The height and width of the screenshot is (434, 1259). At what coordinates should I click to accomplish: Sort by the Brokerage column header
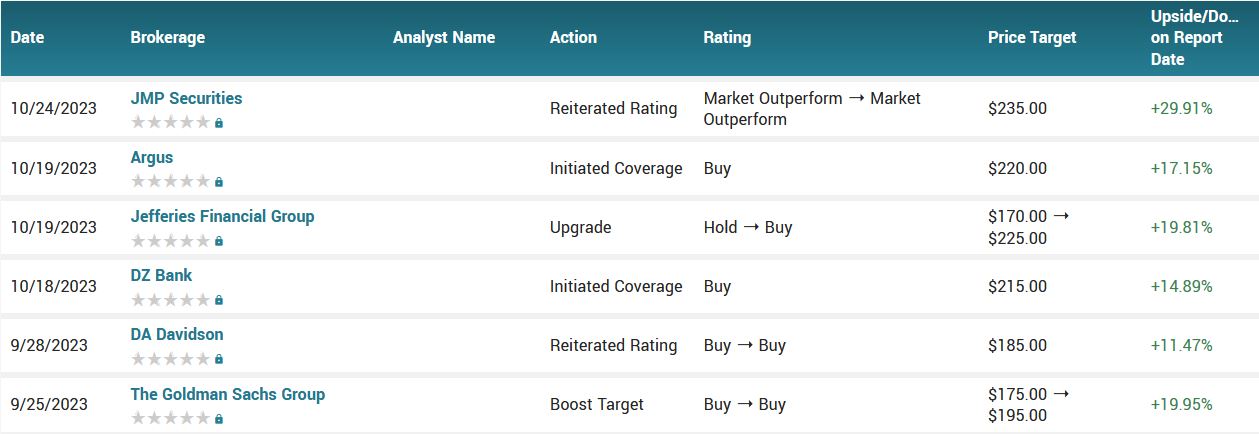coord(168,37)
